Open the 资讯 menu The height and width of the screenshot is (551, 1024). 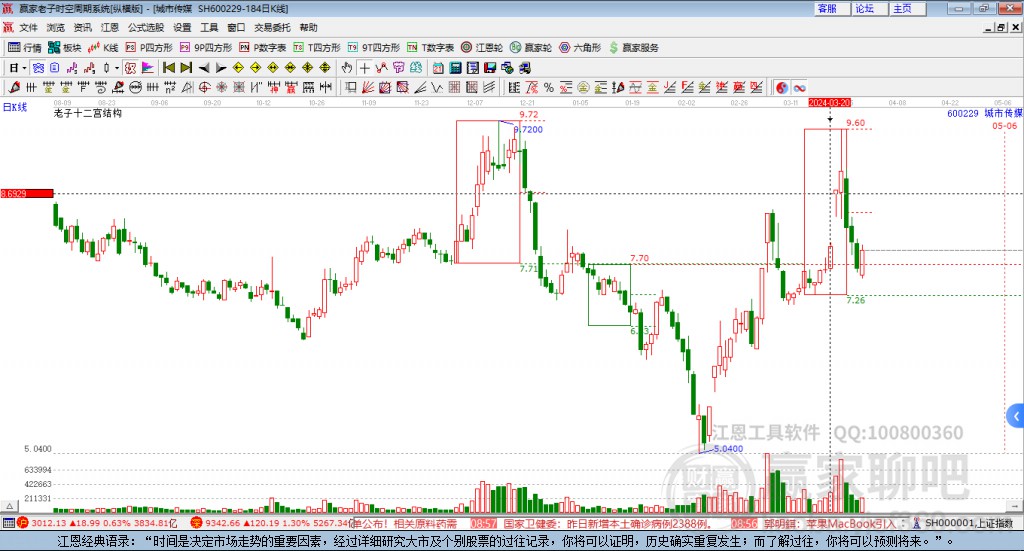82,27
